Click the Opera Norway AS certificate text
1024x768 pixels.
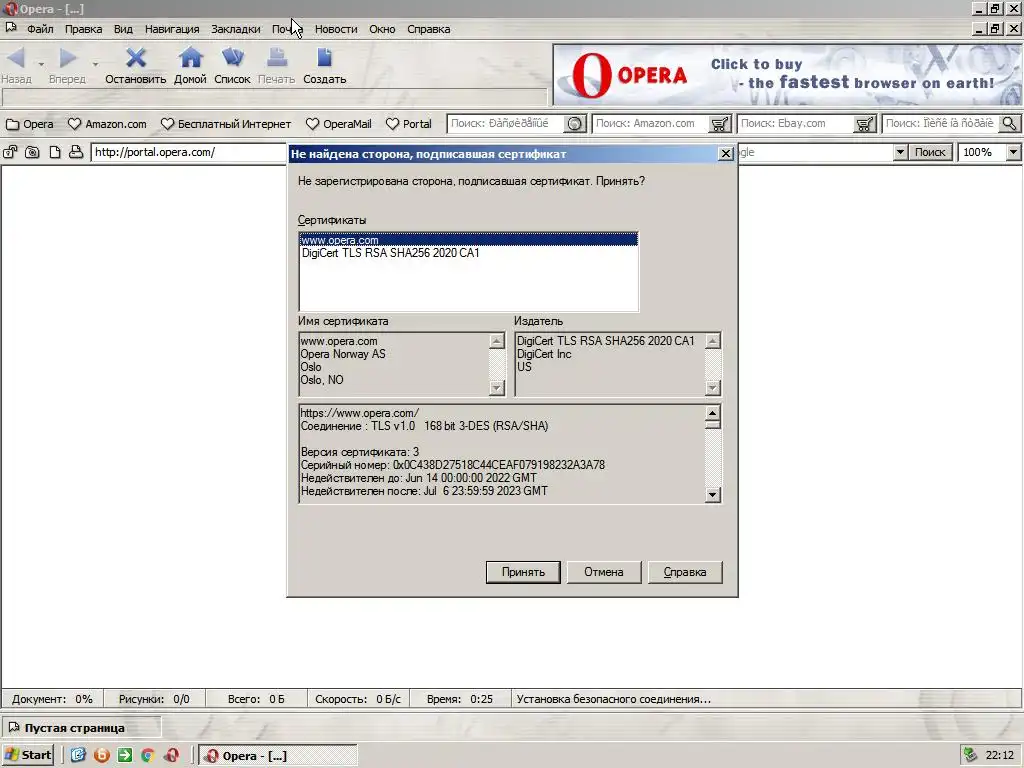[x=343, y=354]
